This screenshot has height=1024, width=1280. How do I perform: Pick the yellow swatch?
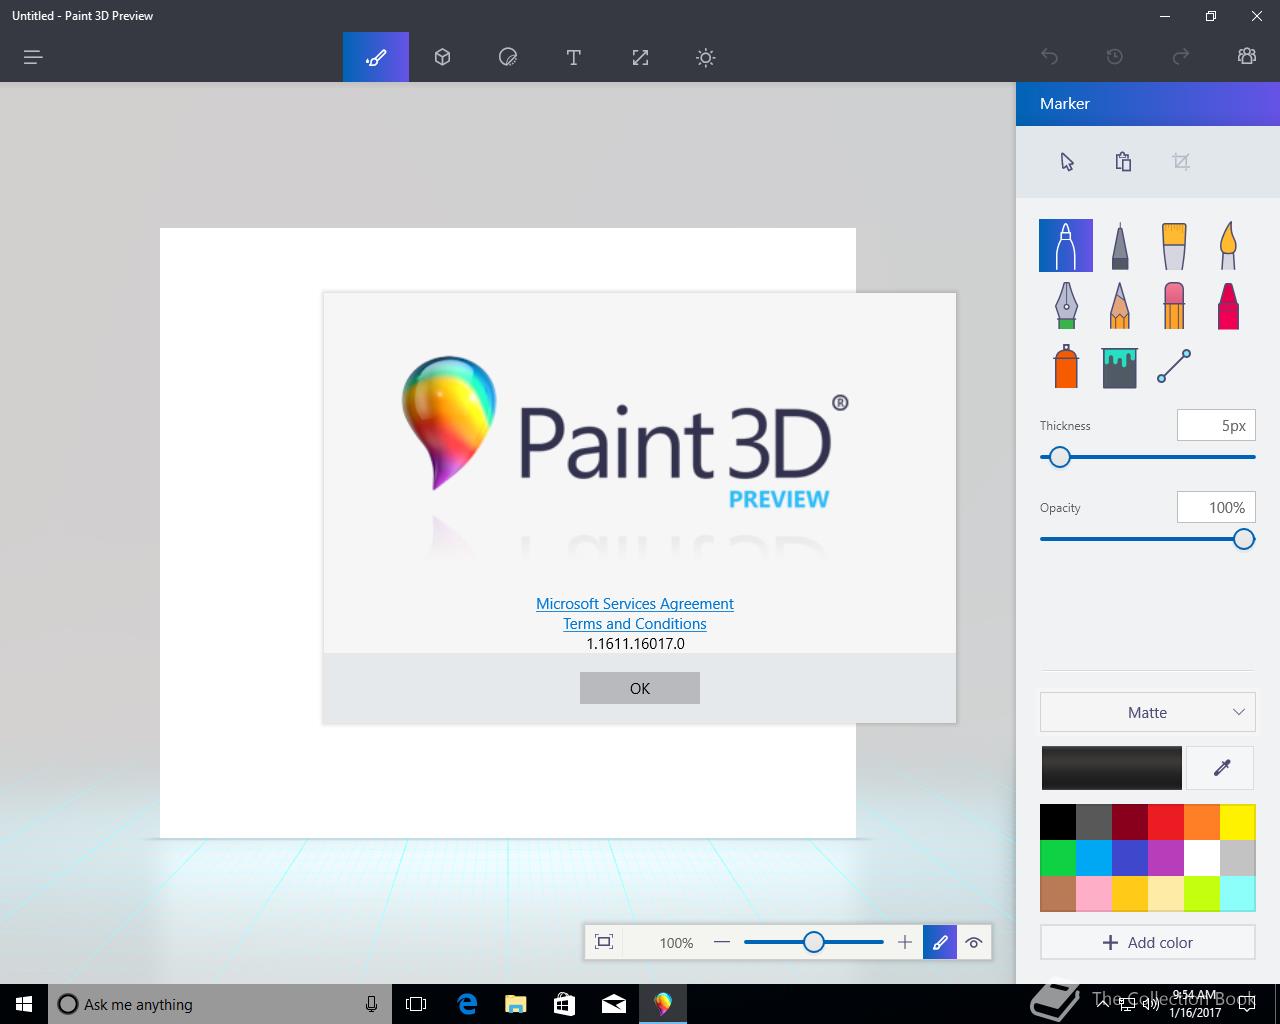[1238, 822]
